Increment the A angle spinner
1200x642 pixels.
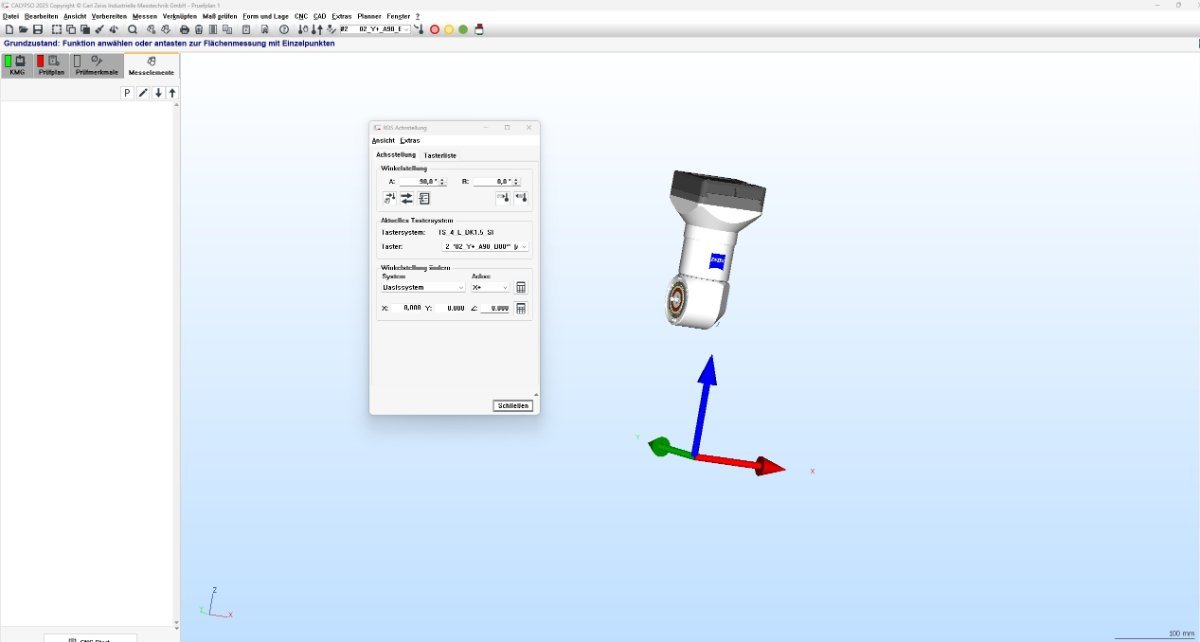click(x=443, y=180)
